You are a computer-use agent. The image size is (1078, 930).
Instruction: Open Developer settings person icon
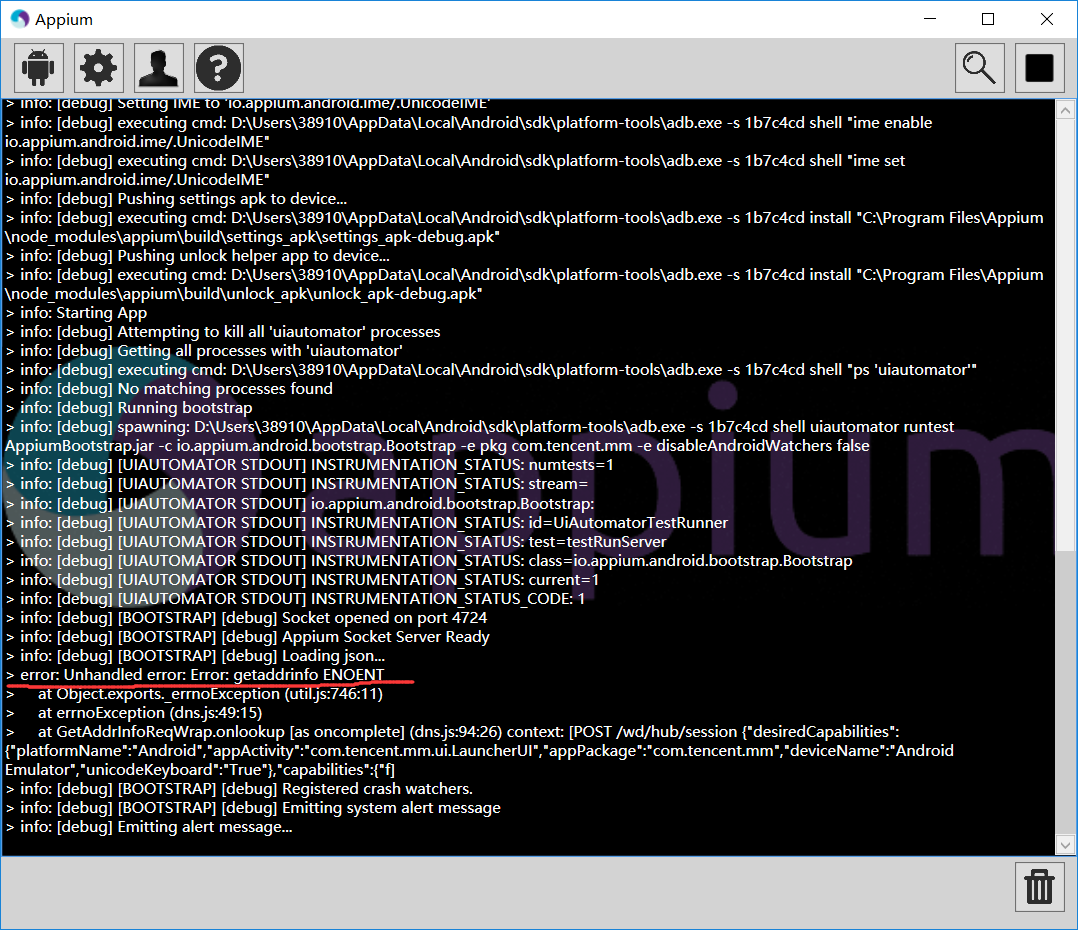coord(159,67)
